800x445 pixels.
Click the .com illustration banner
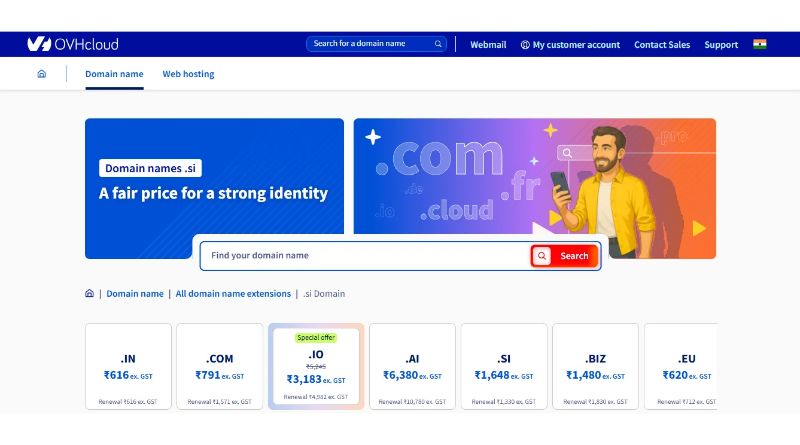pyautogui.click(x=534, y=188)
